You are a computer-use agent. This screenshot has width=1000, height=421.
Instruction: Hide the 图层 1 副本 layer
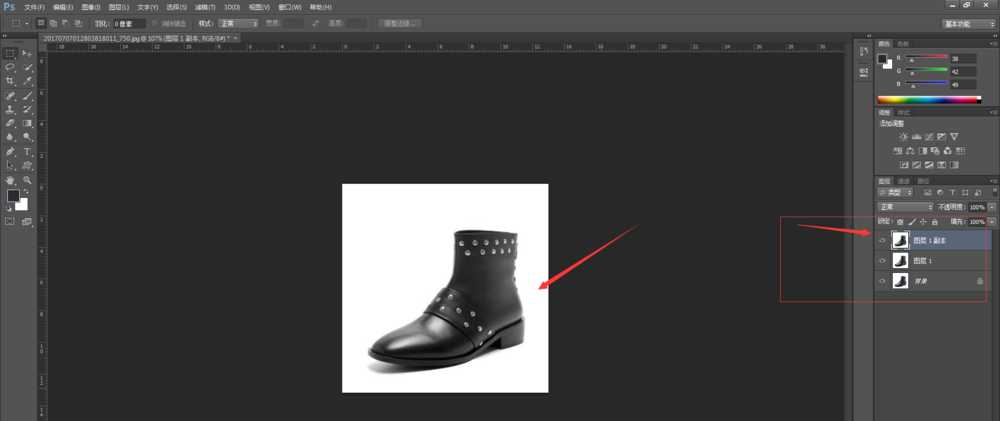coord(882,240)
